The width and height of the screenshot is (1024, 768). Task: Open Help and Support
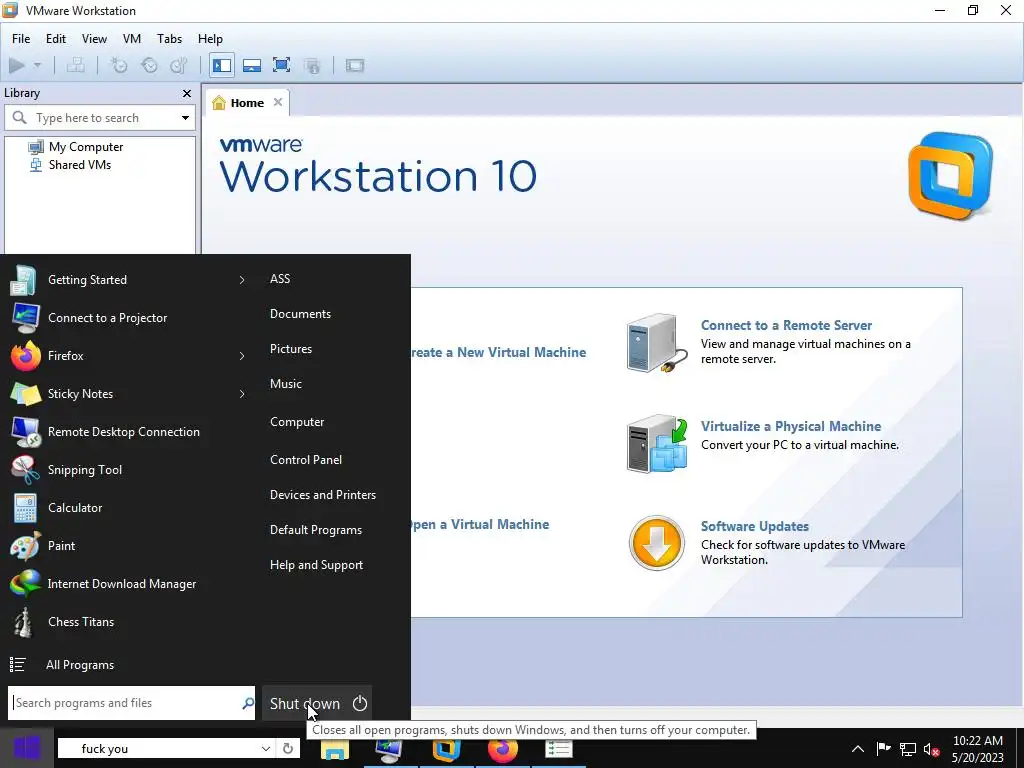coord(316,565)
